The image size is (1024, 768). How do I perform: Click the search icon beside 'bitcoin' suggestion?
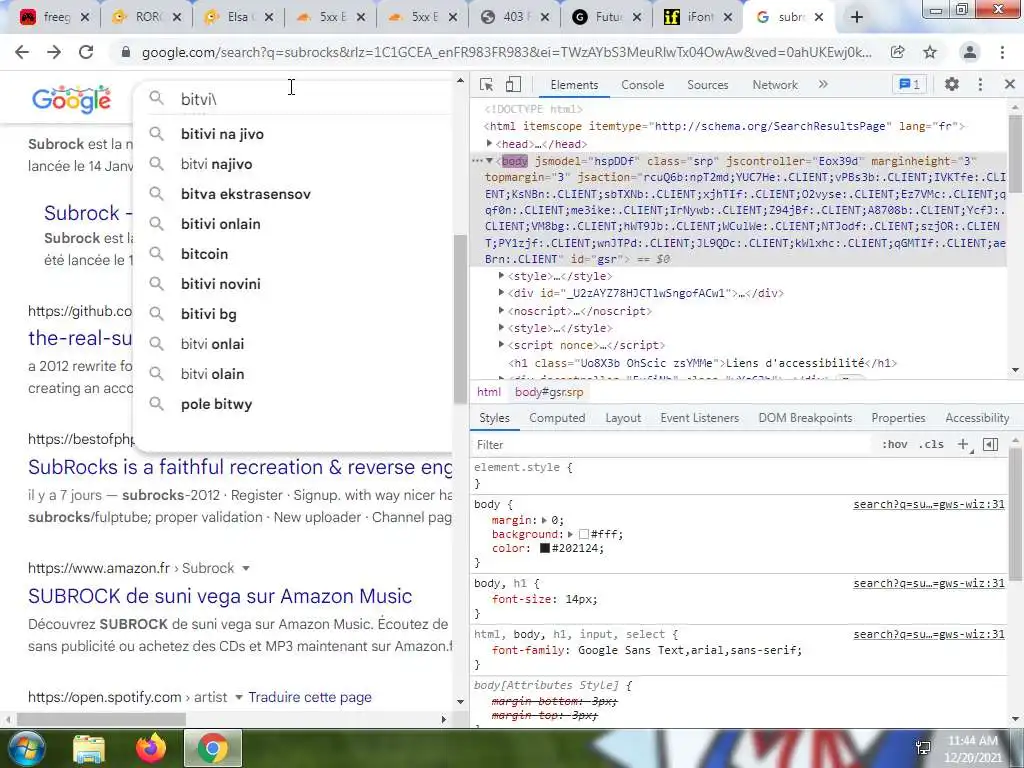pyautogui.click(x=156, y=253)
